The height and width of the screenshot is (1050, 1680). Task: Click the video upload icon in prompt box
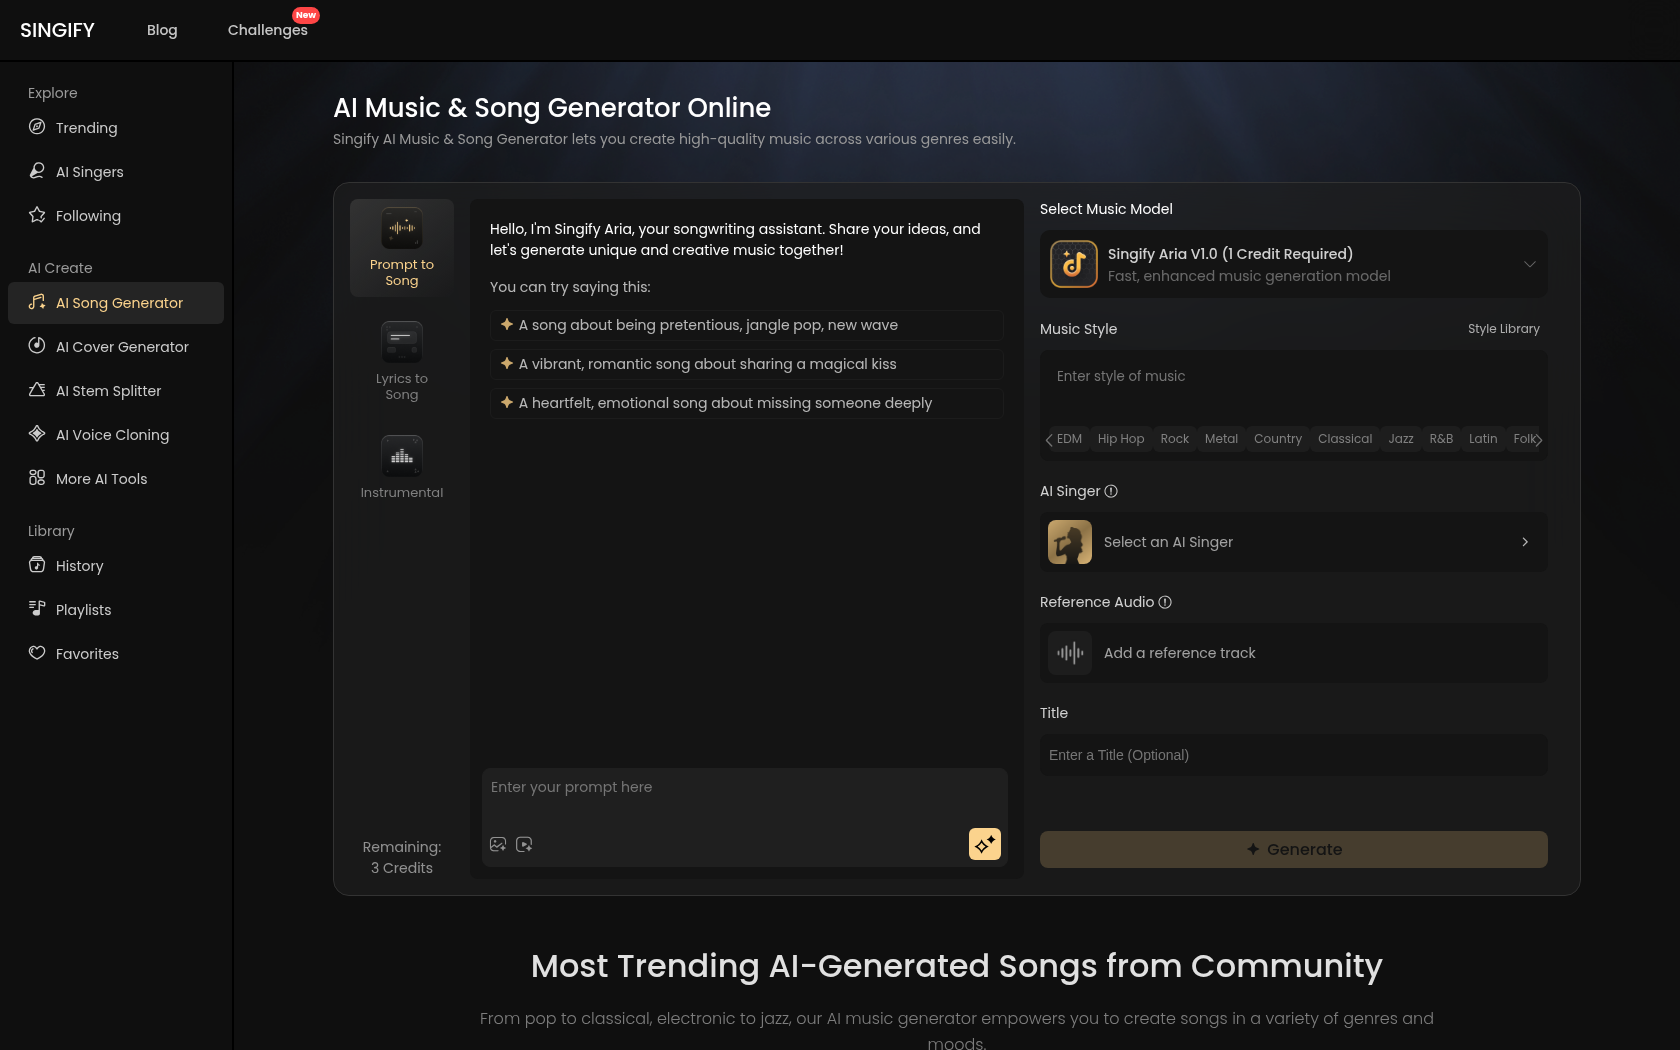pos(524,844)
